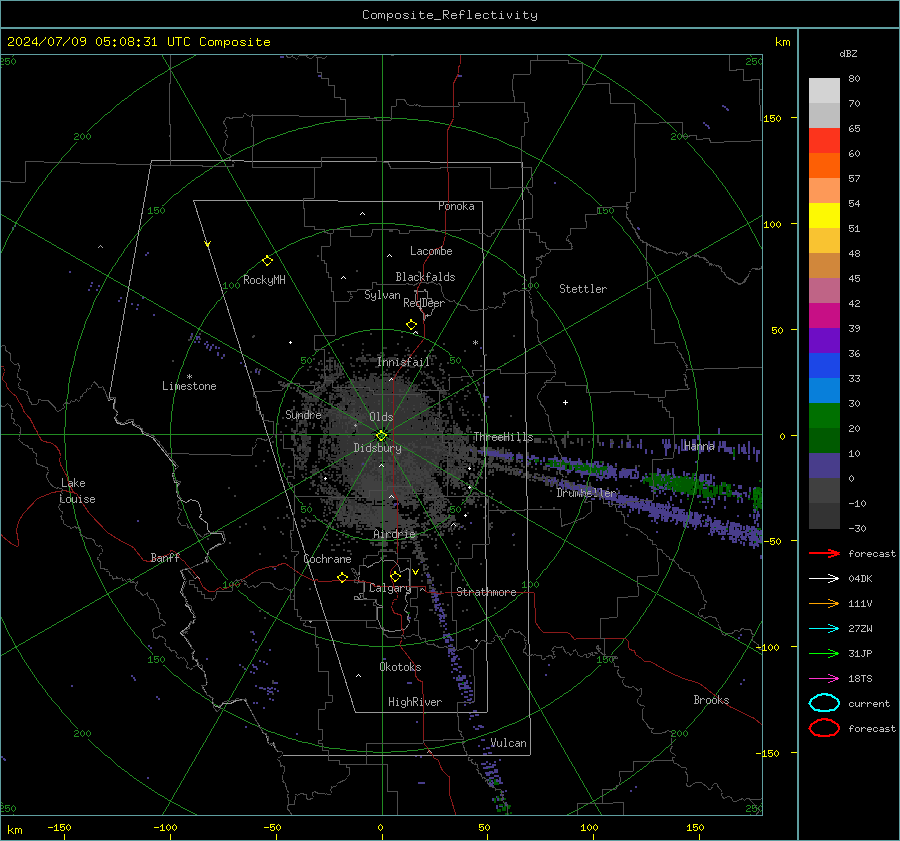Click the Banff label
This screenshot has height=841, width=900.
coord(165,557)
